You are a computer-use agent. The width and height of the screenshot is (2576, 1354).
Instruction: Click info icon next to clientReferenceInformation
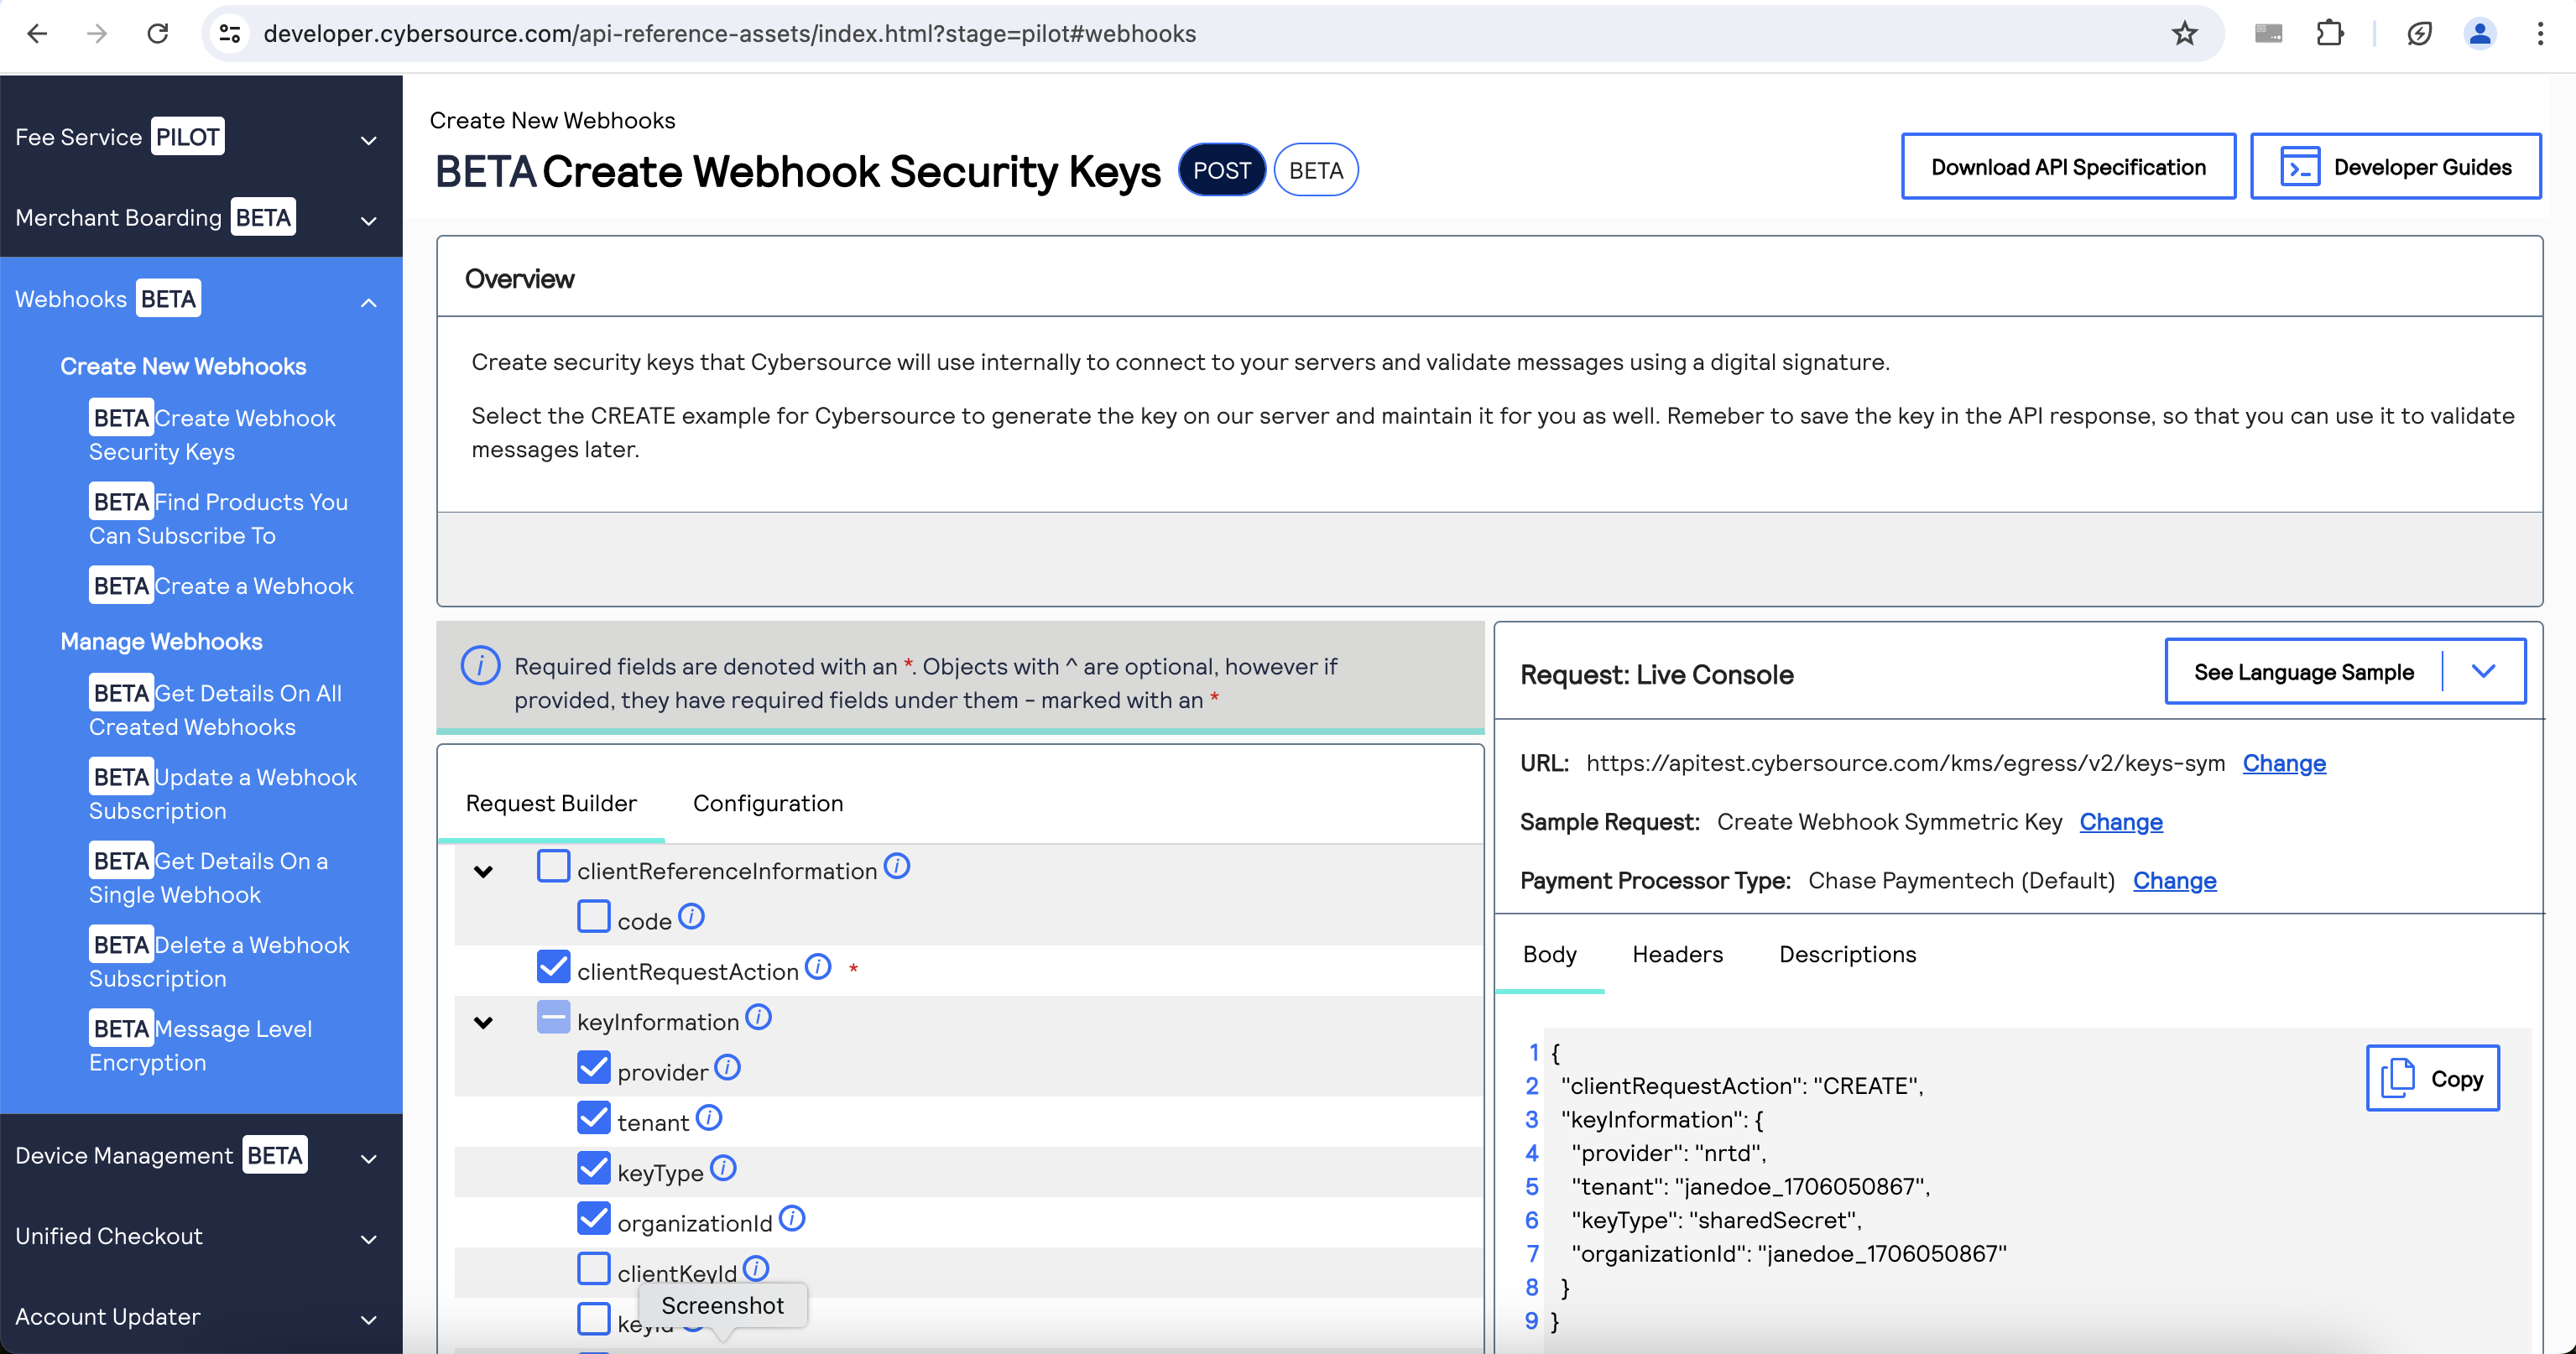tap(897, 866)
